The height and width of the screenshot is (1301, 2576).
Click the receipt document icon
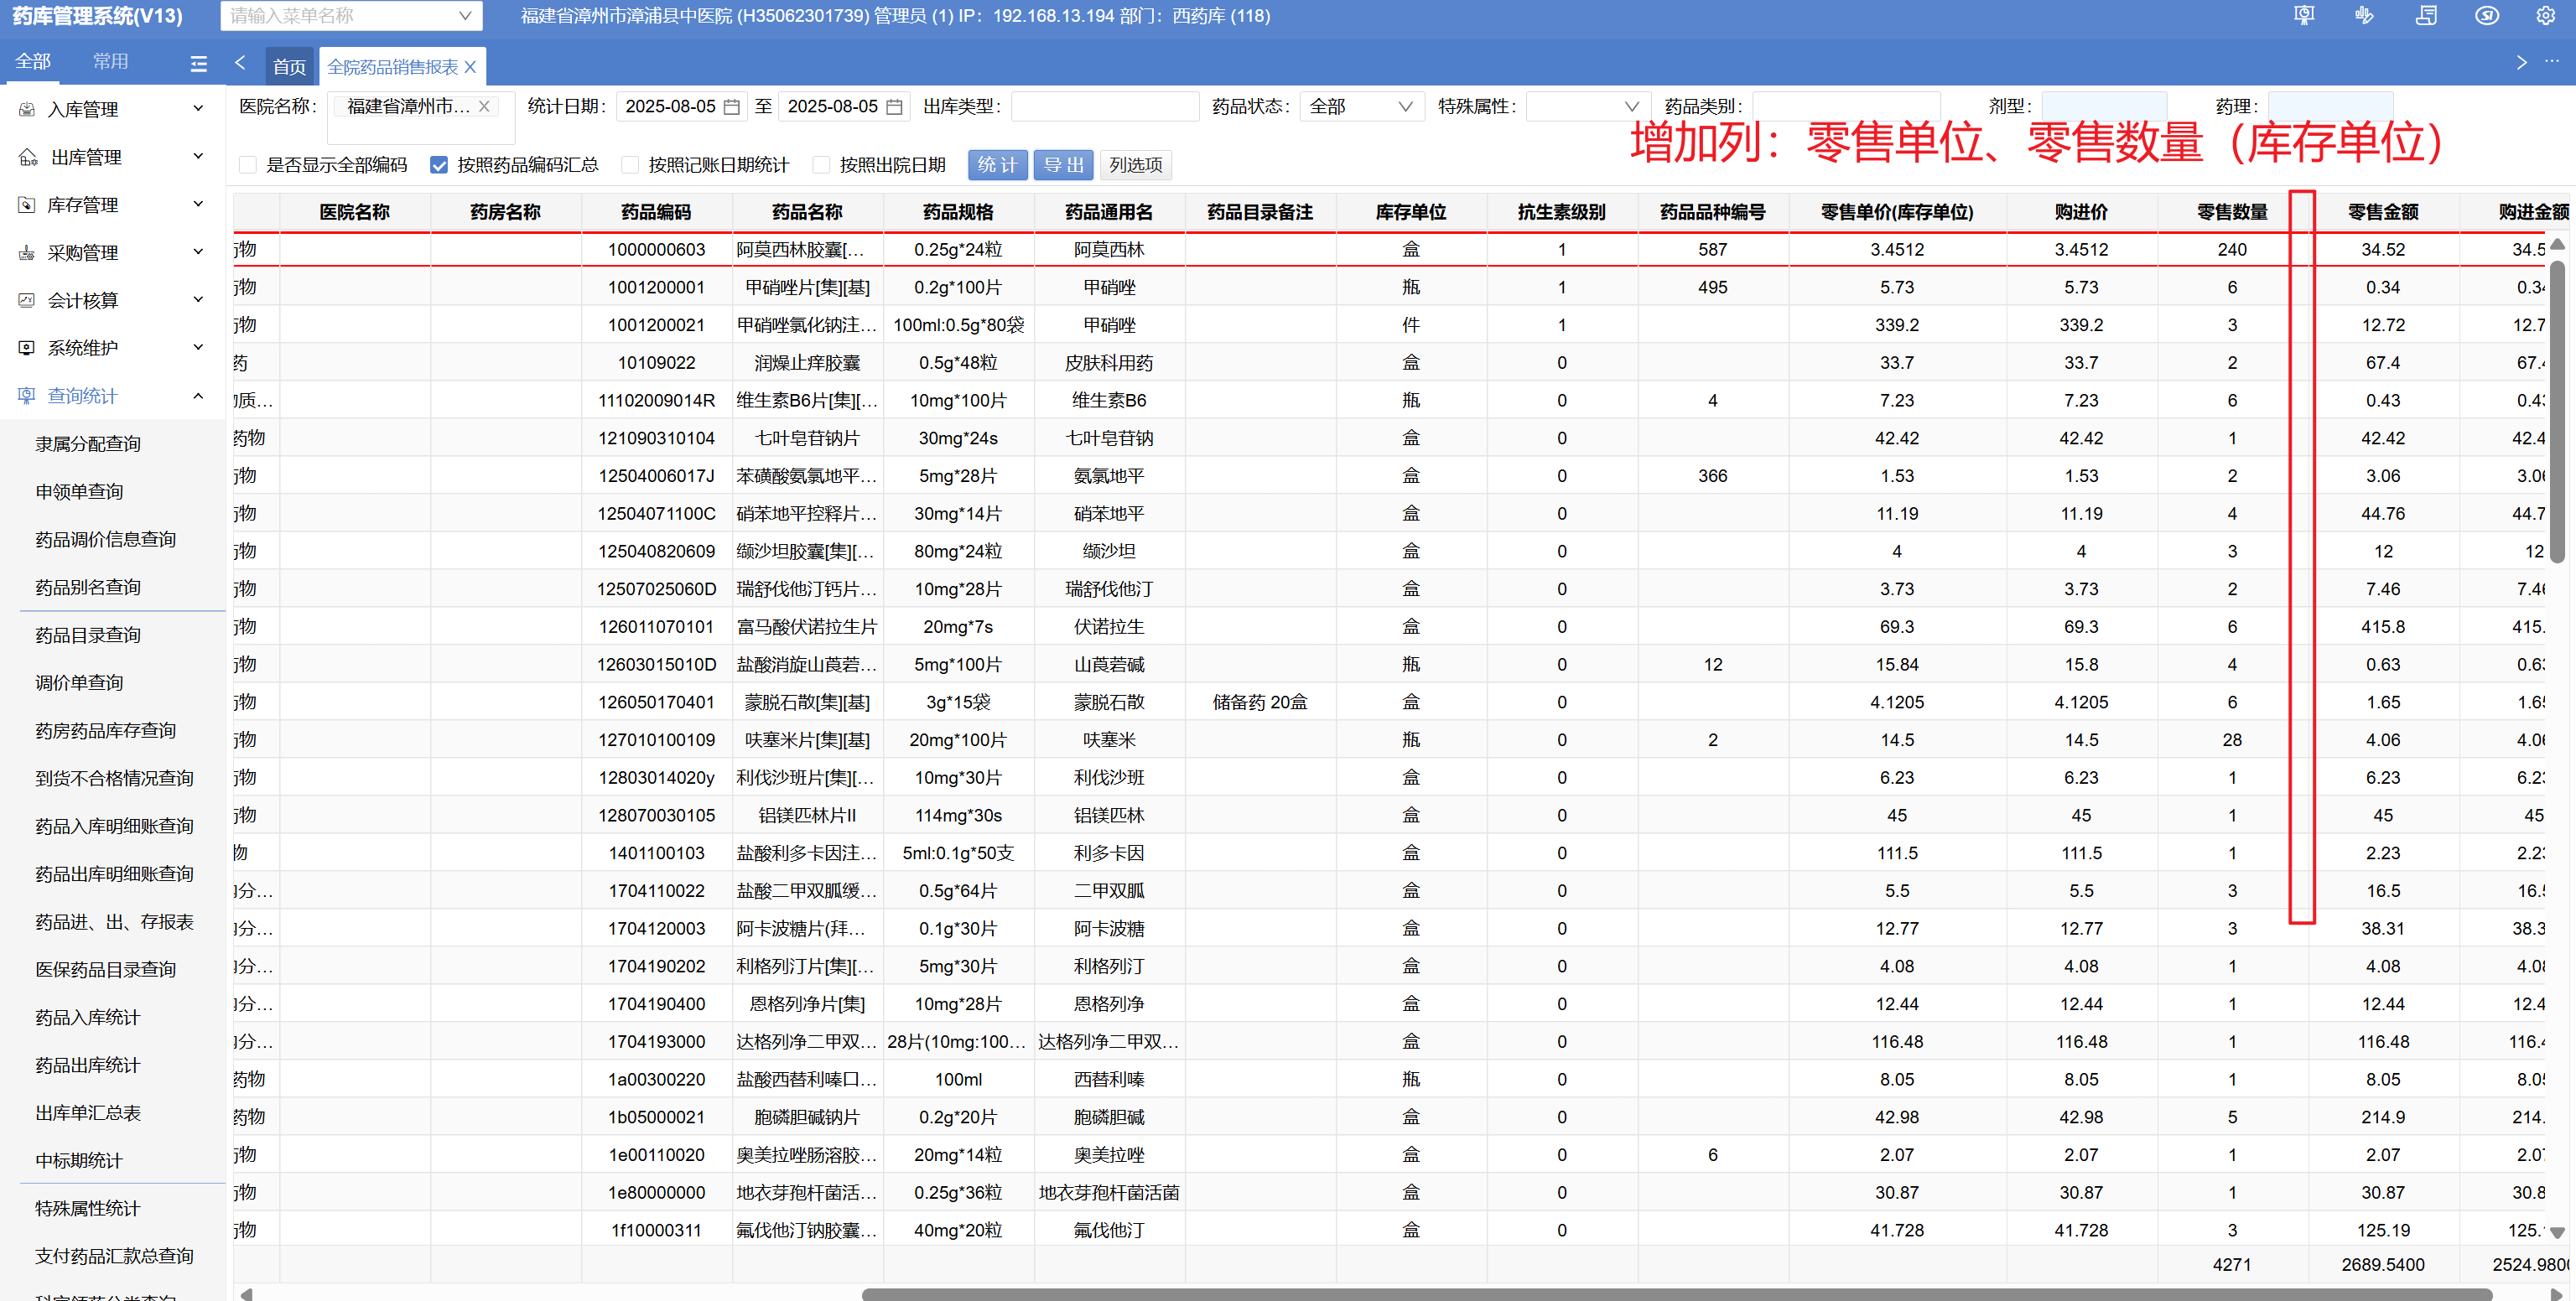pyautogui.click(x=2426, y=16)
